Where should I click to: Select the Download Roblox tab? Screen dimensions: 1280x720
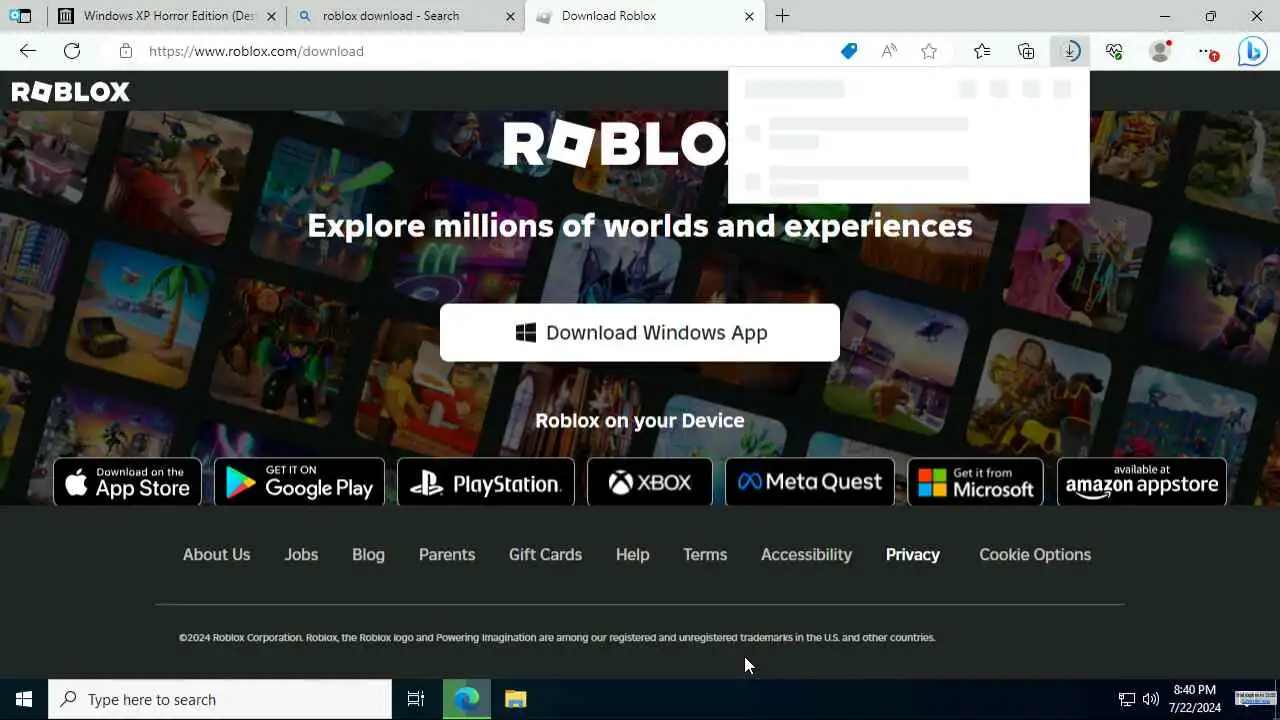645,16
